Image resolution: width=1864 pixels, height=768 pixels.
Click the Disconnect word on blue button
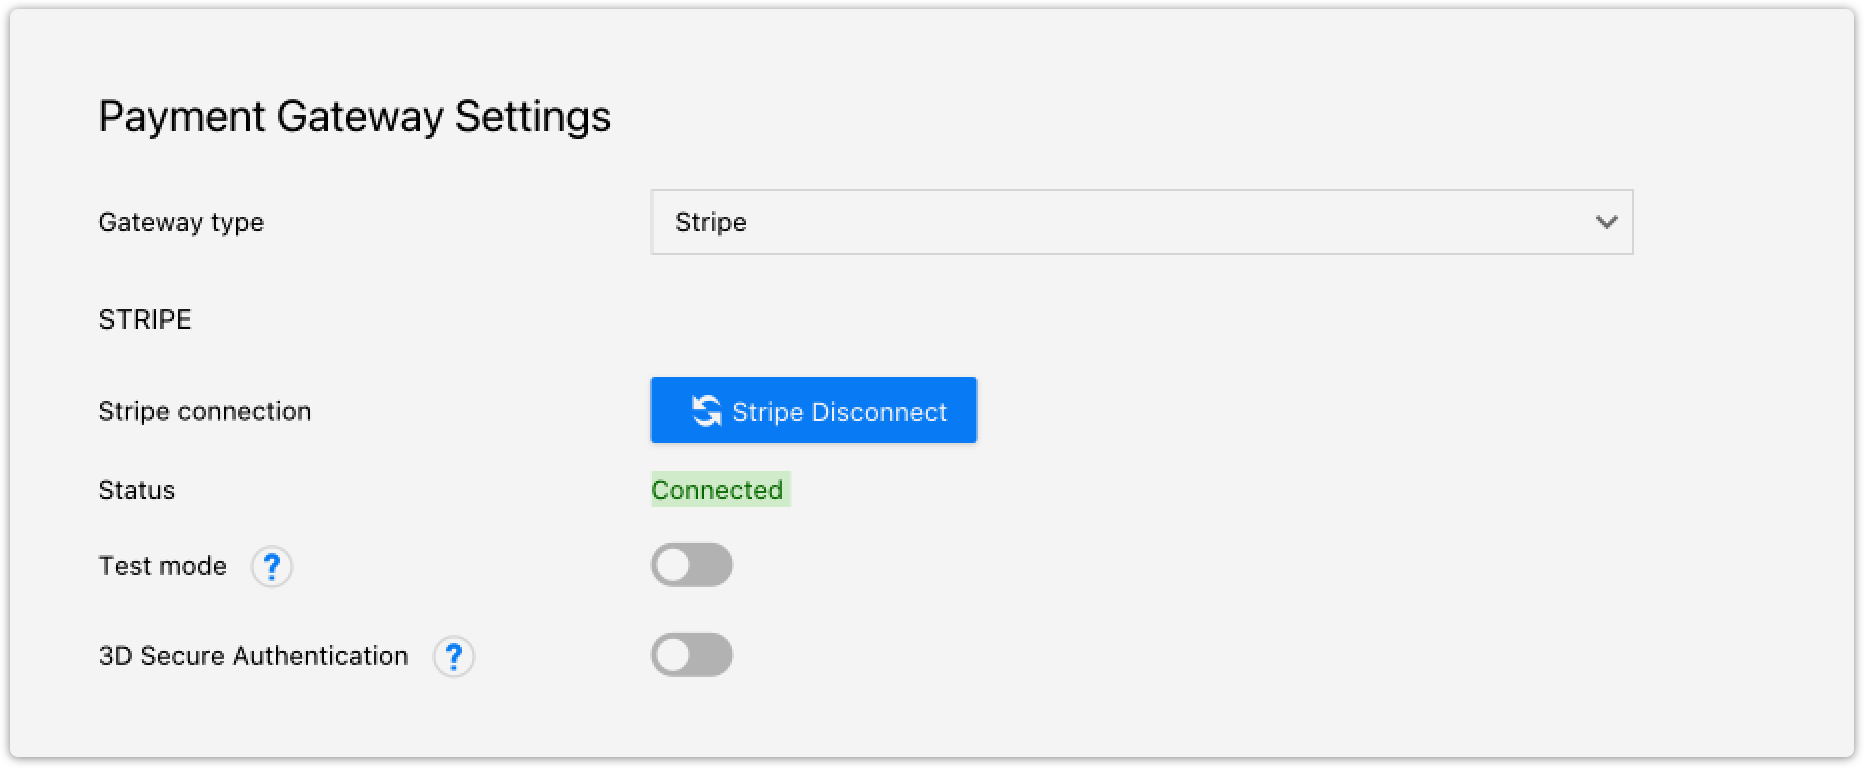coord(879,412)
